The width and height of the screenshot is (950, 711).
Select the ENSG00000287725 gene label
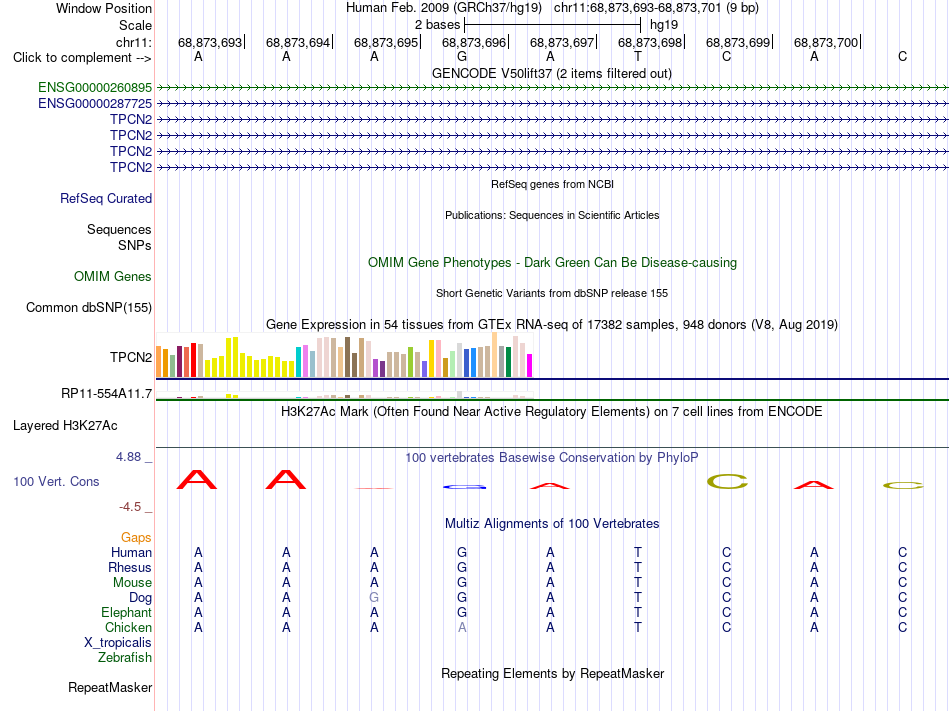[x=95, y=104]
